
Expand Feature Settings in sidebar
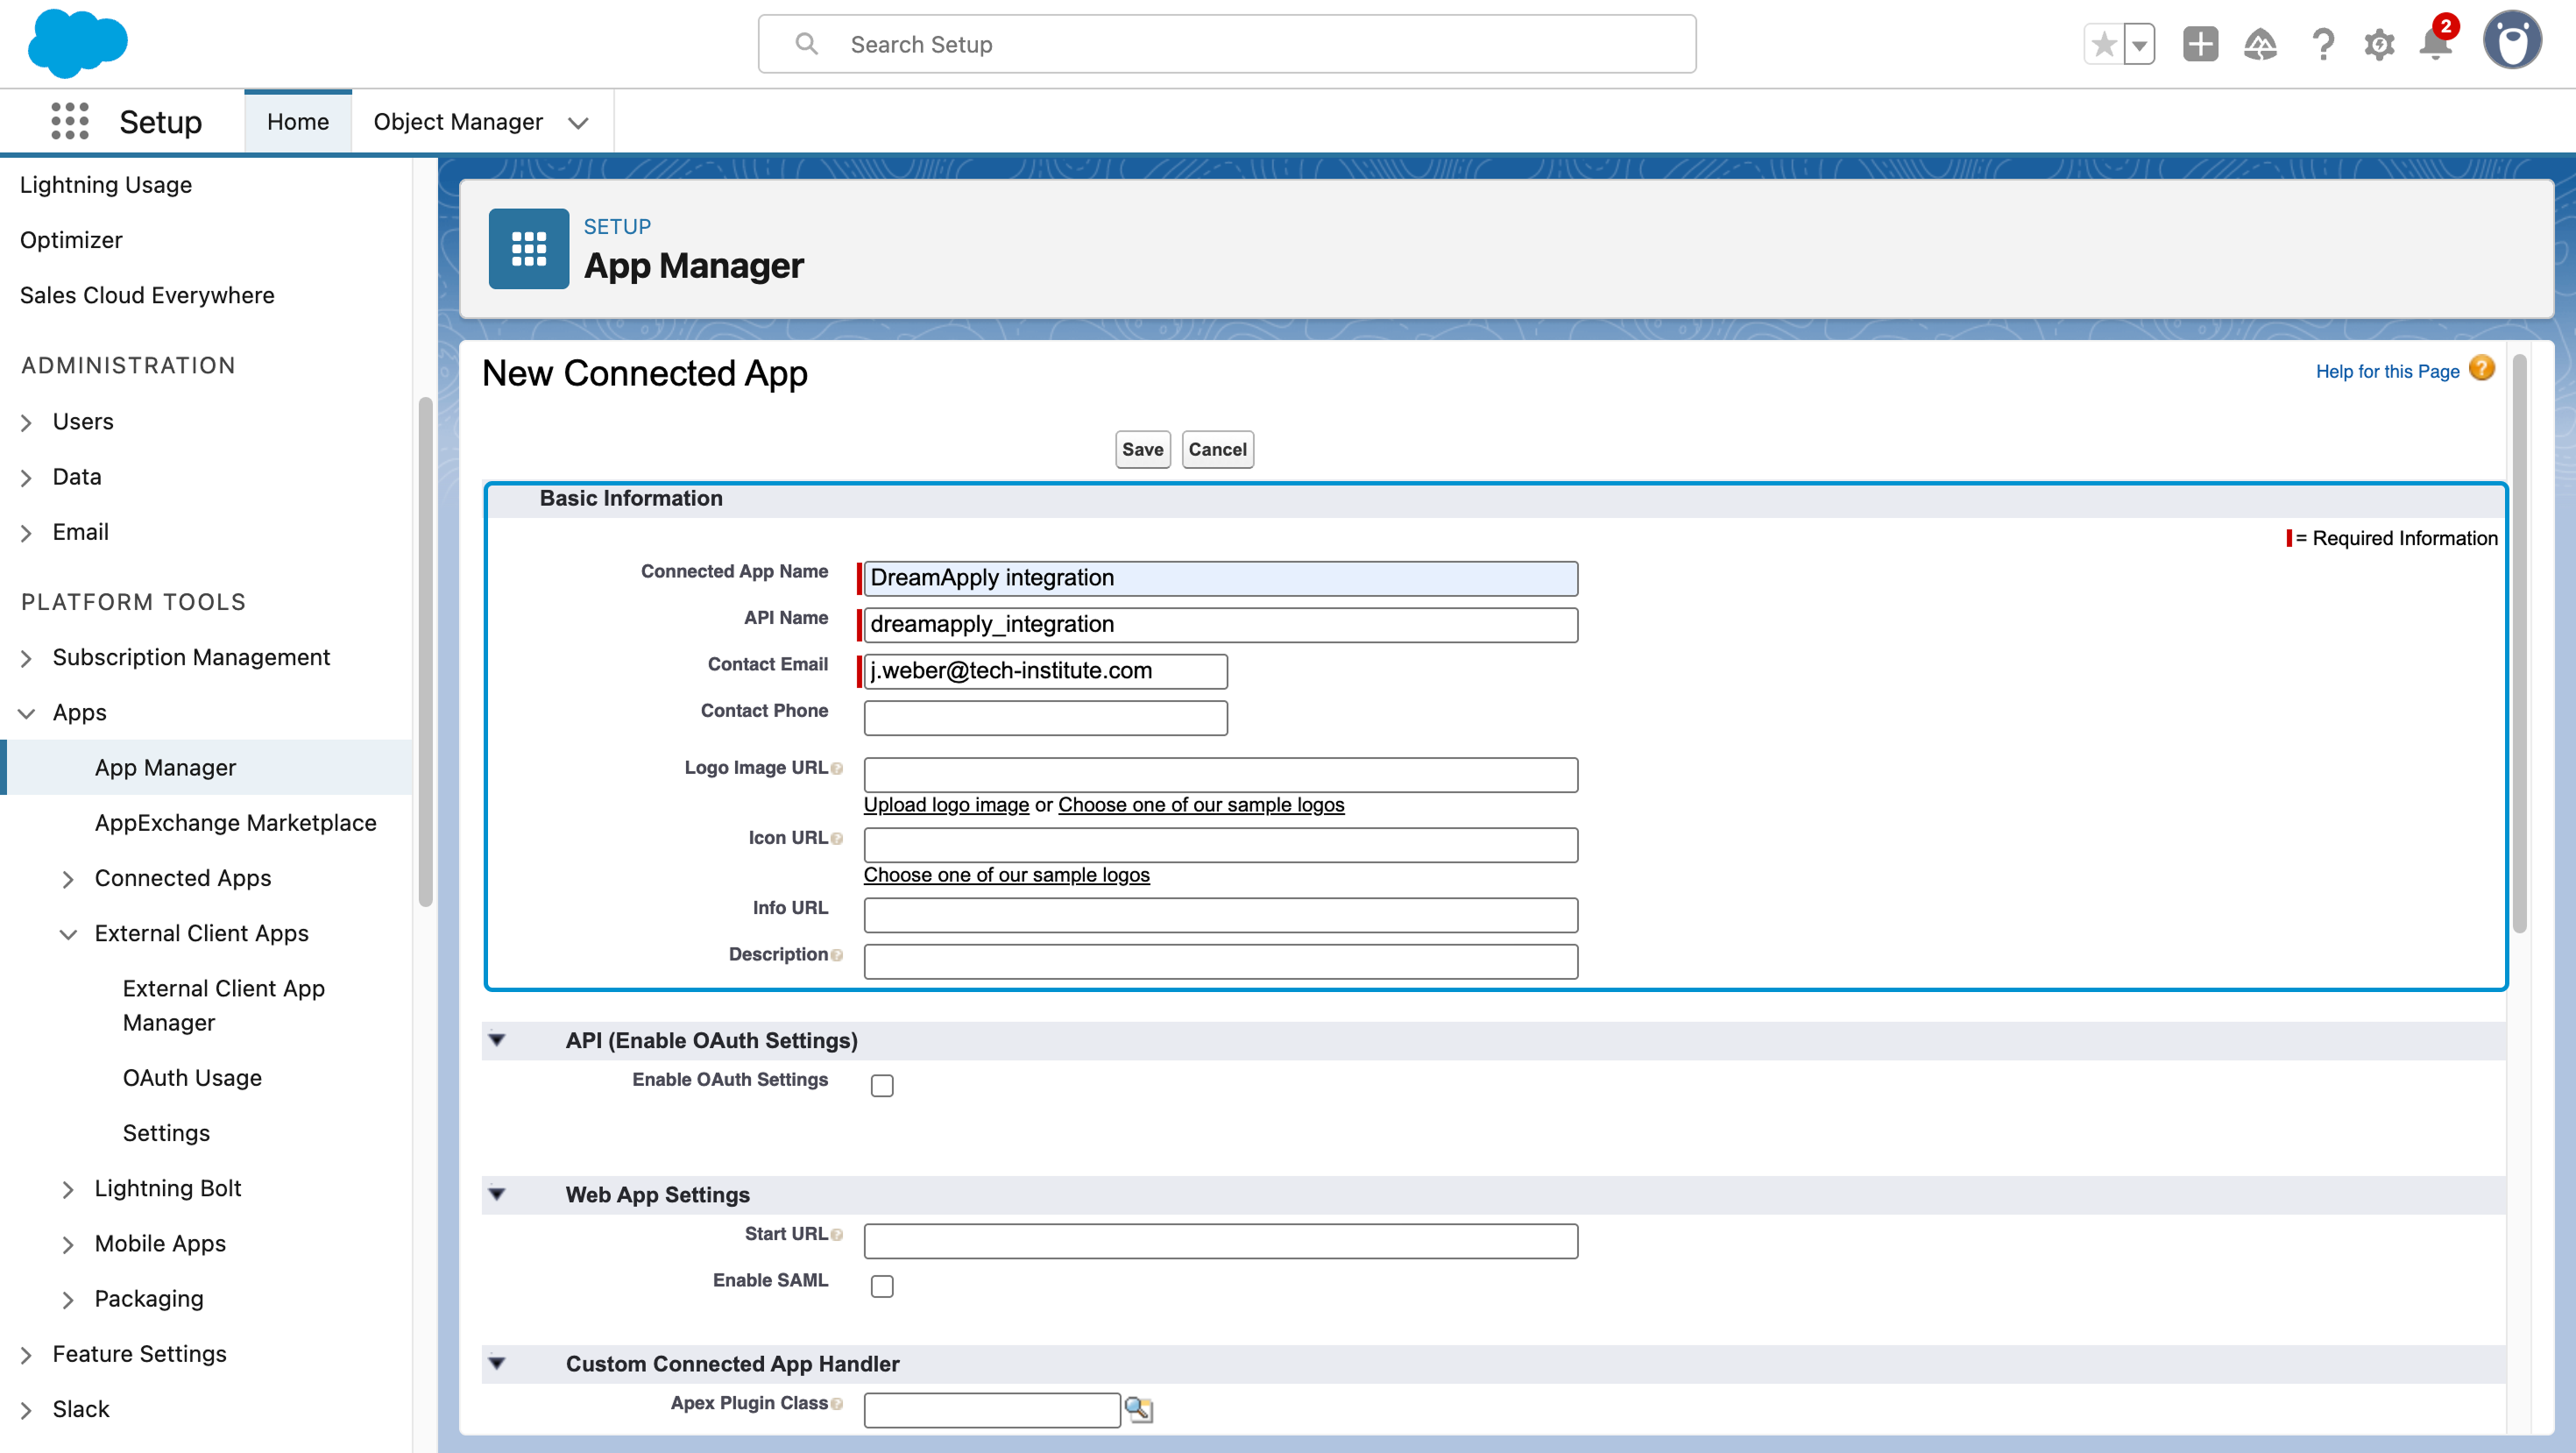27,1355
